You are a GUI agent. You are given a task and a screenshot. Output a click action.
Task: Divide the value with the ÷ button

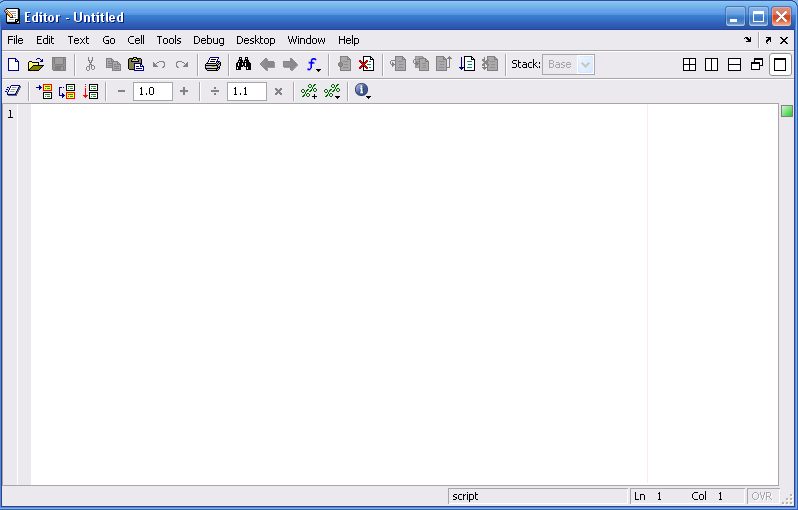click(215, 92)
